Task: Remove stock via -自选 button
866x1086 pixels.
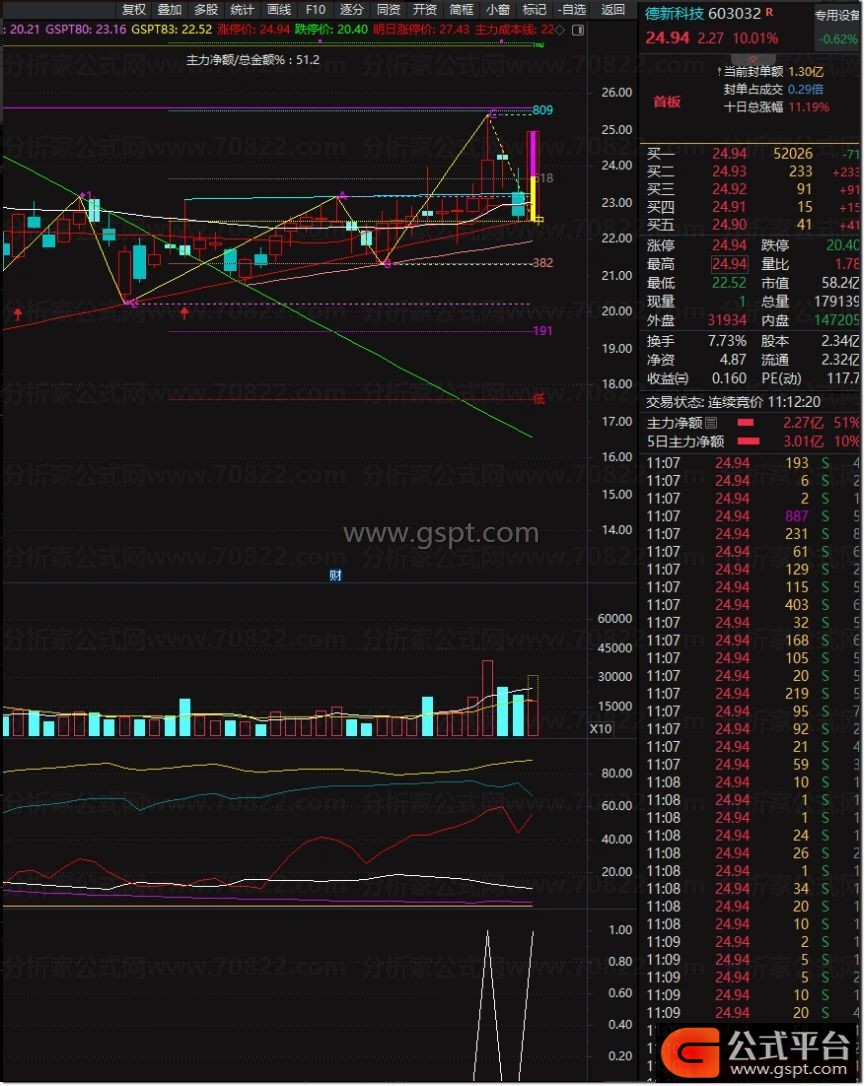Action: coord(572,10)
